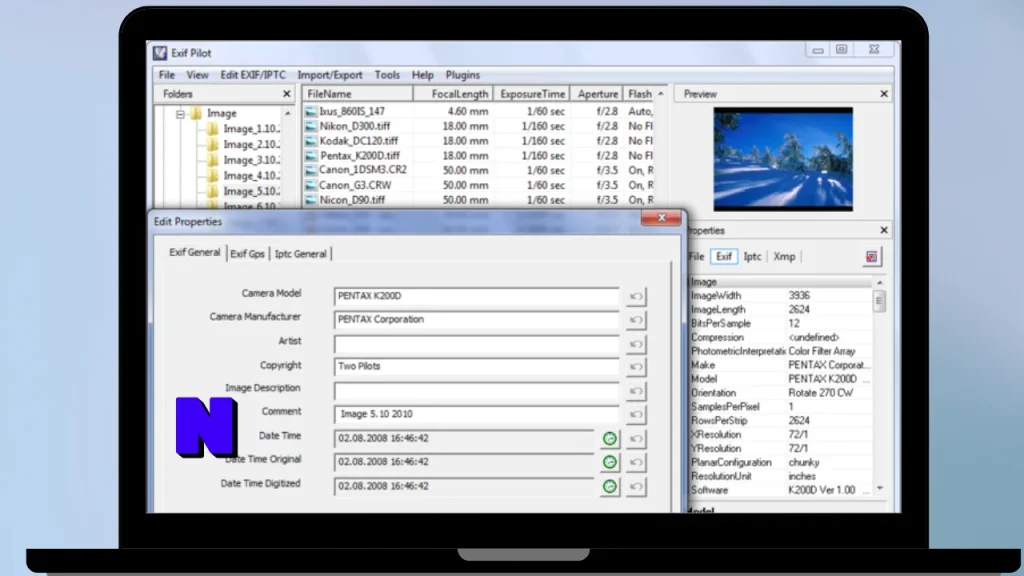Select file Nikon_D300.tiff
This screenshot has width=1024, height=576.
click(355, 126)
